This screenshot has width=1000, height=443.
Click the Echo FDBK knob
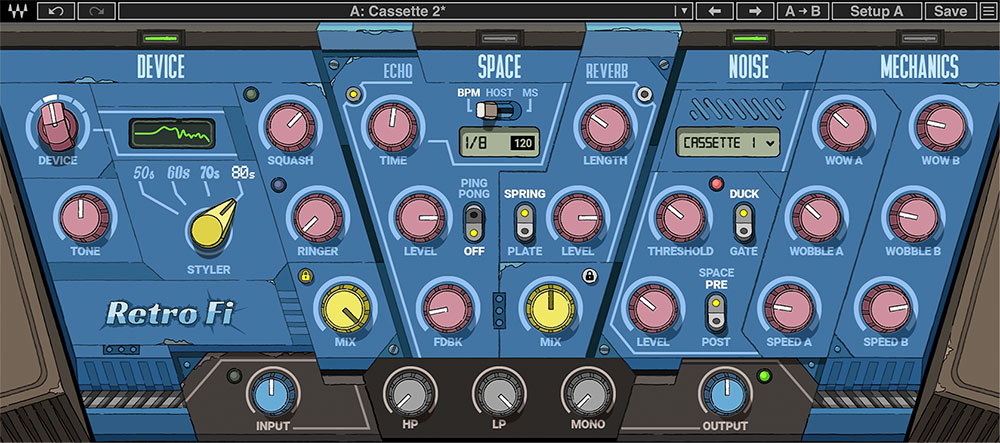point(447,309)
